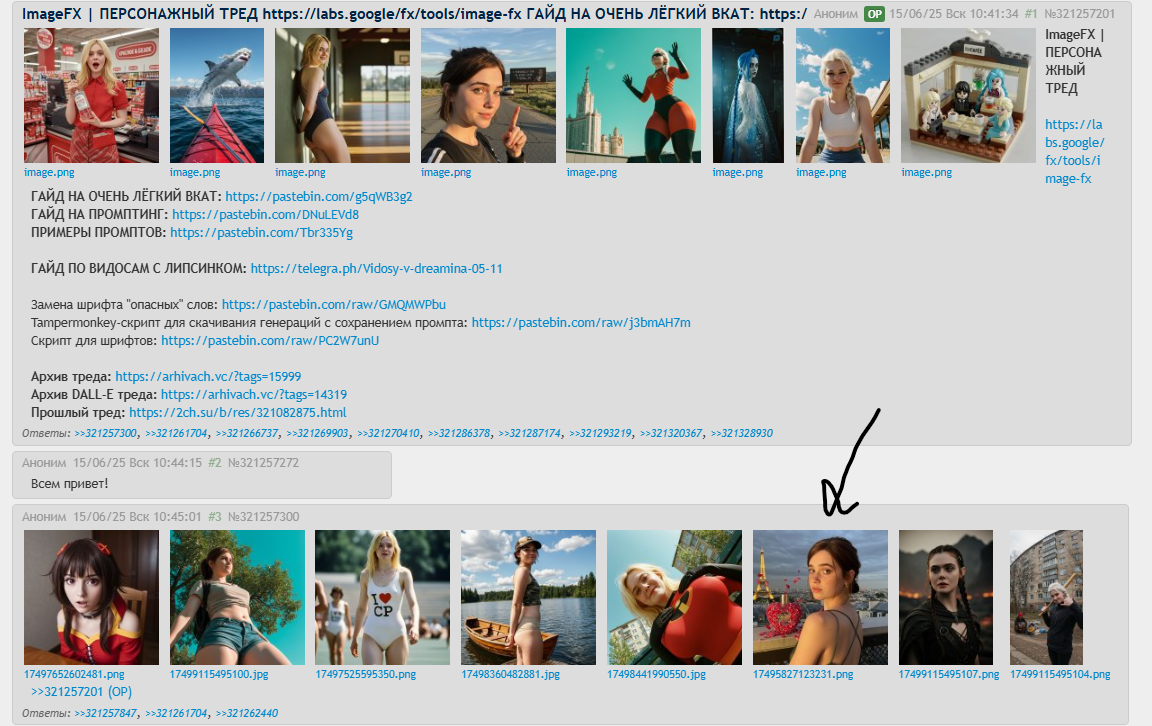Open reply >>321328930

point(741,434)
